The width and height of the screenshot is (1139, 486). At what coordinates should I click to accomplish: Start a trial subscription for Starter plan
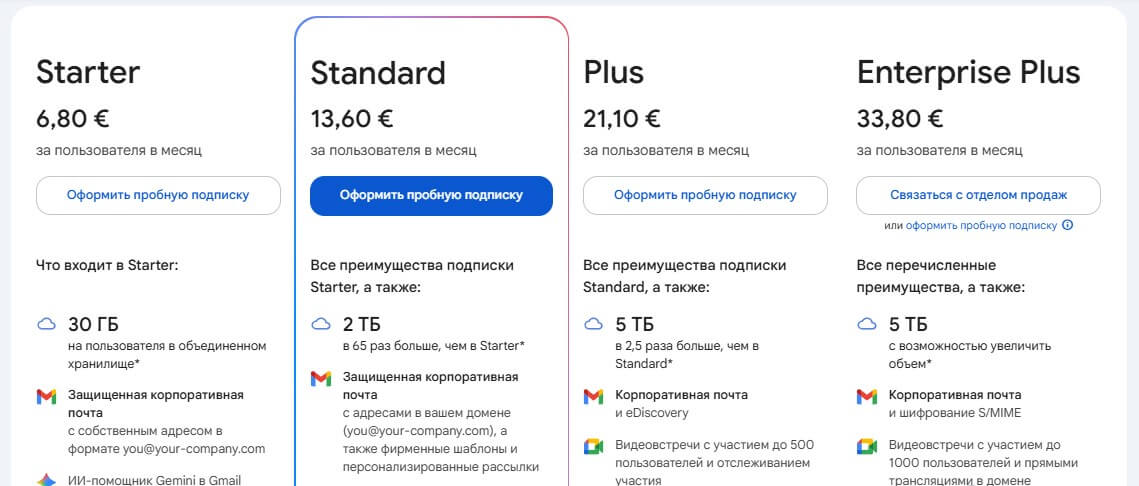pyautogui.click(x=158, y=195)
